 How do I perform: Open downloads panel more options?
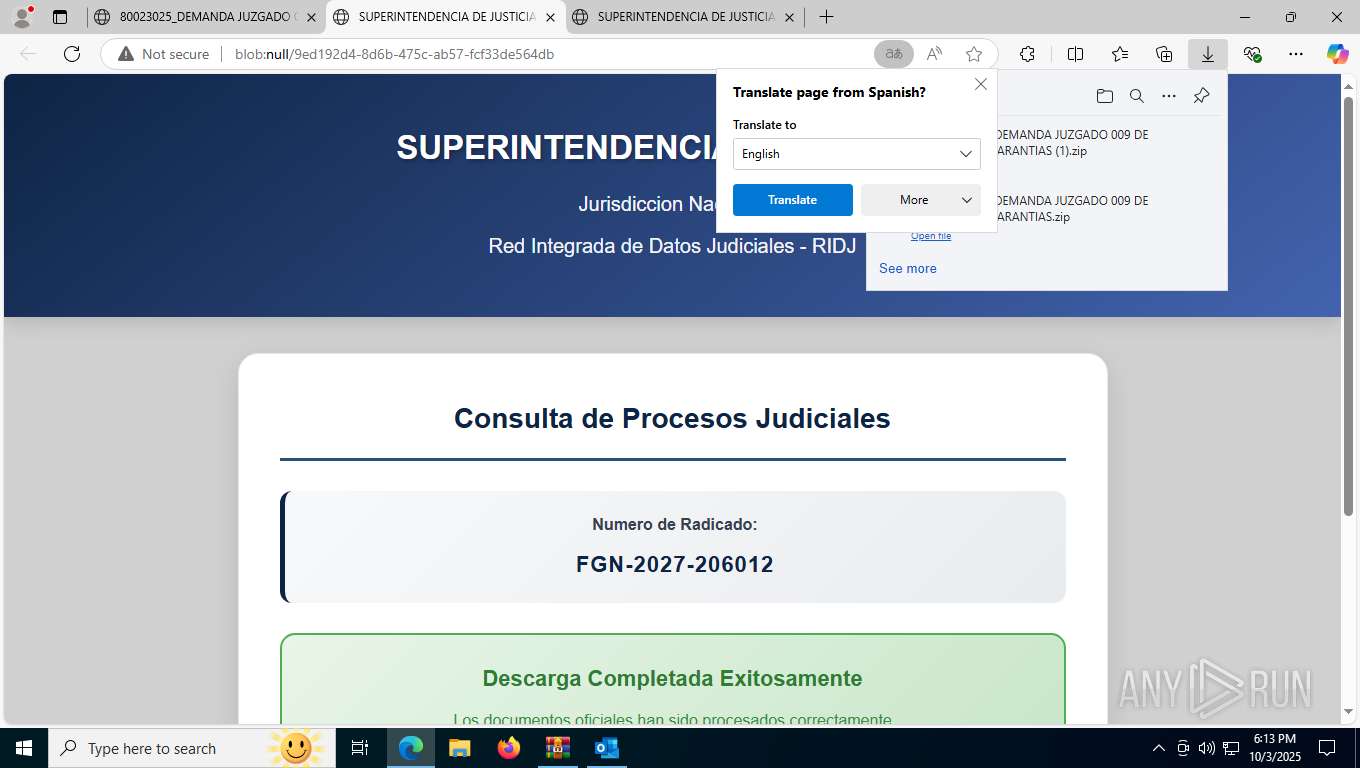pyautogui.click(x=1169, y=96)
